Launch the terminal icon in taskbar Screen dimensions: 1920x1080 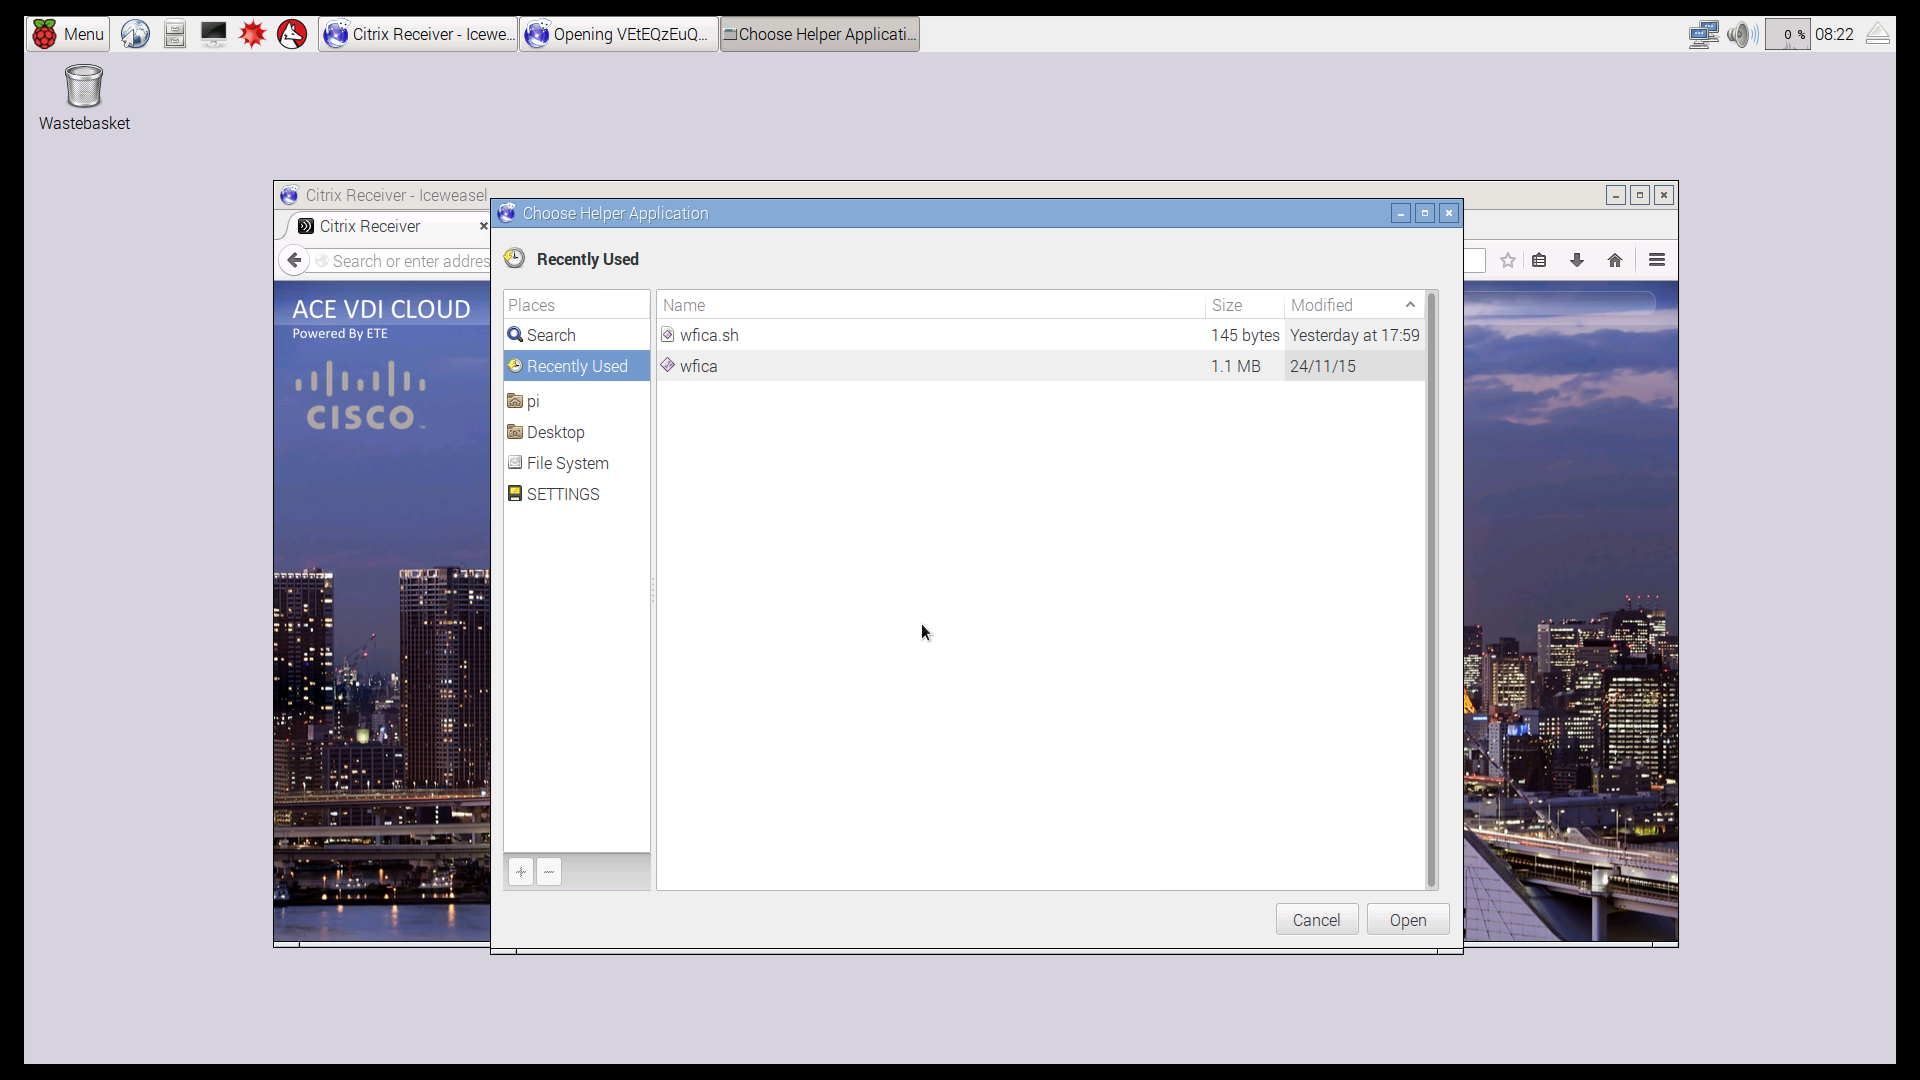[213, 34]
